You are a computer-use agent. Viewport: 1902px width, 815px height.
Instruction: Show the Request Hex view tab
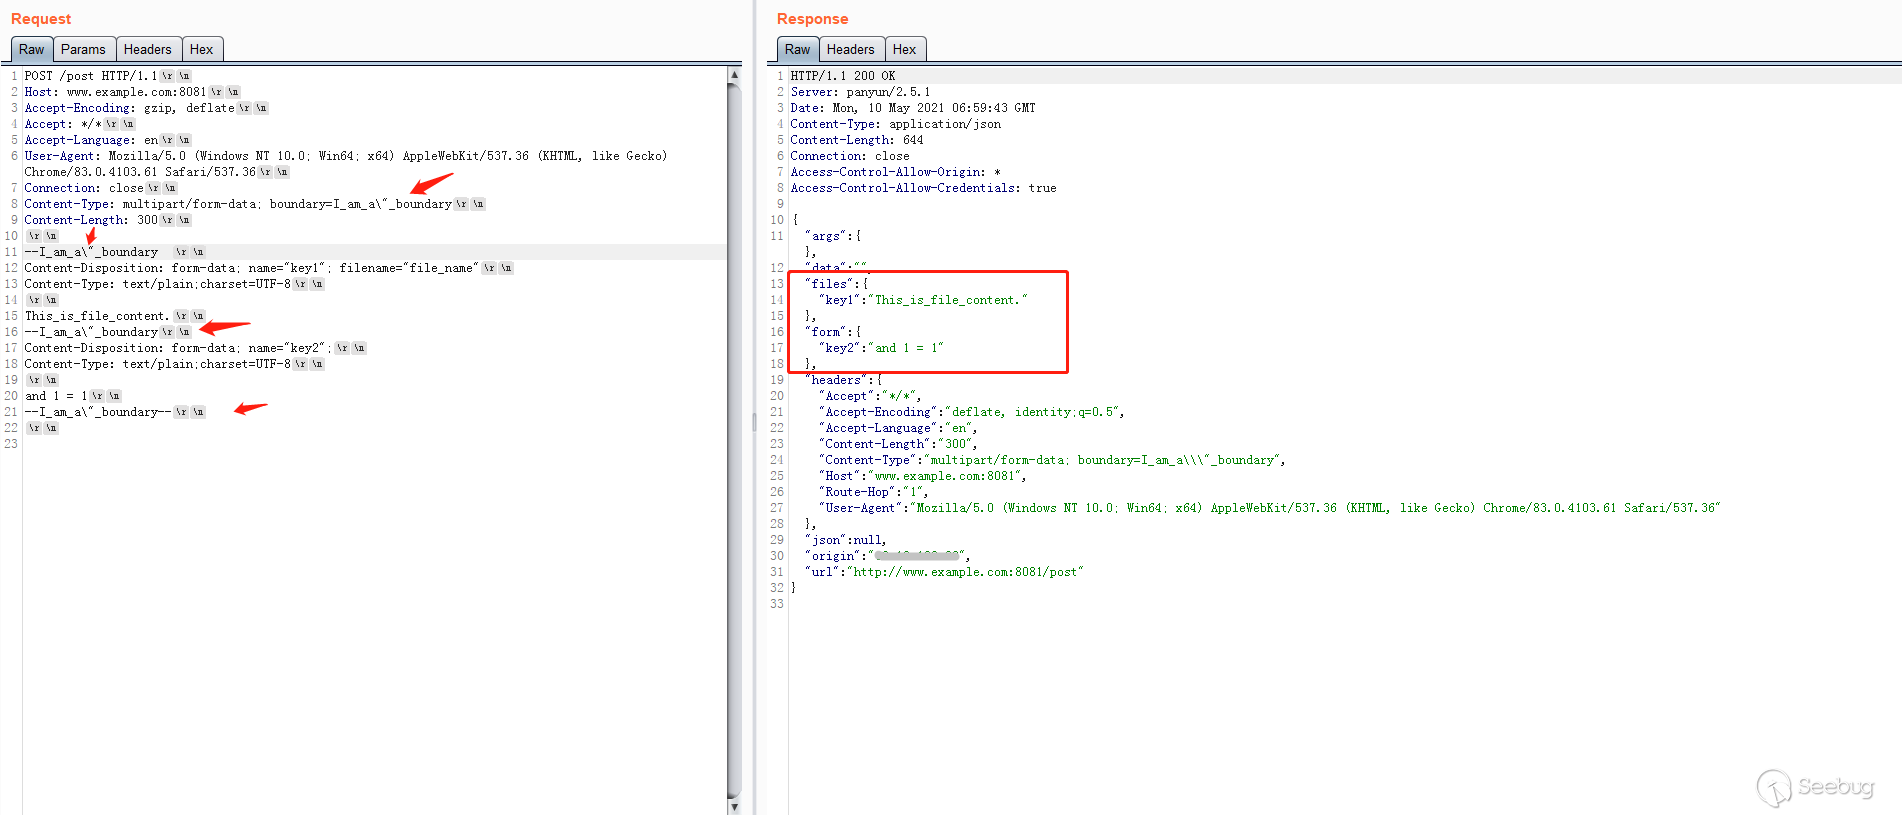(201, 49)
